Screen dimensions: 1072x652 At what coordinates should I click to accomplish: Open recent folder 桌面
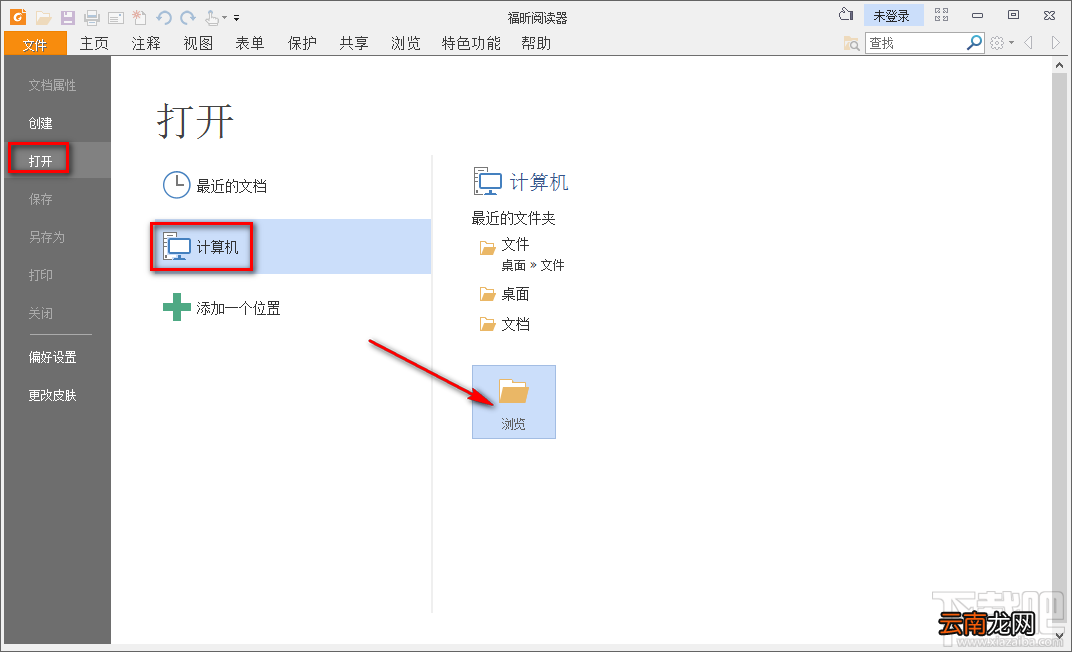[x=505, y=294]
